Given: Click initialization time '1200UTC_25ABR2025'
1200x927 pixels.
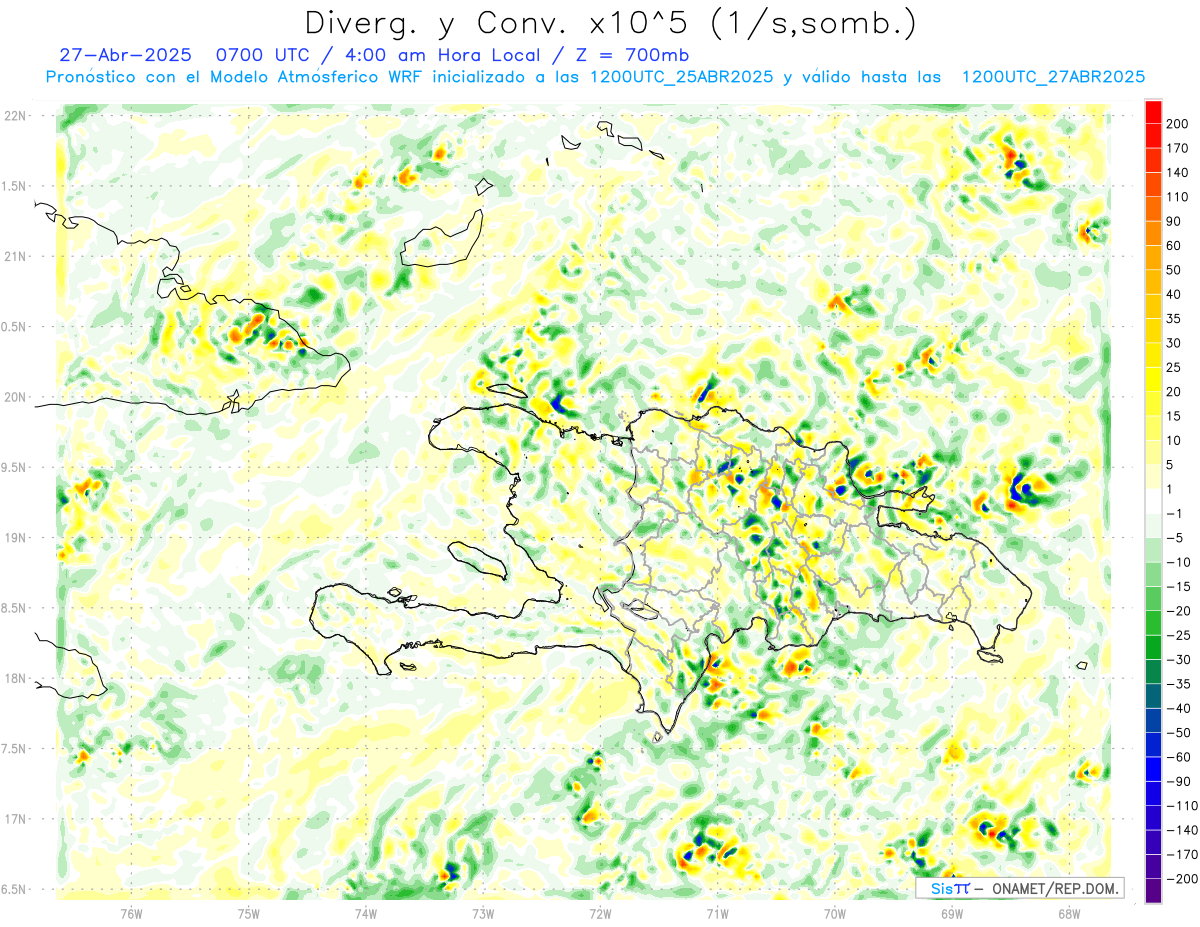Looking at the screenshot, I should 681,76.
